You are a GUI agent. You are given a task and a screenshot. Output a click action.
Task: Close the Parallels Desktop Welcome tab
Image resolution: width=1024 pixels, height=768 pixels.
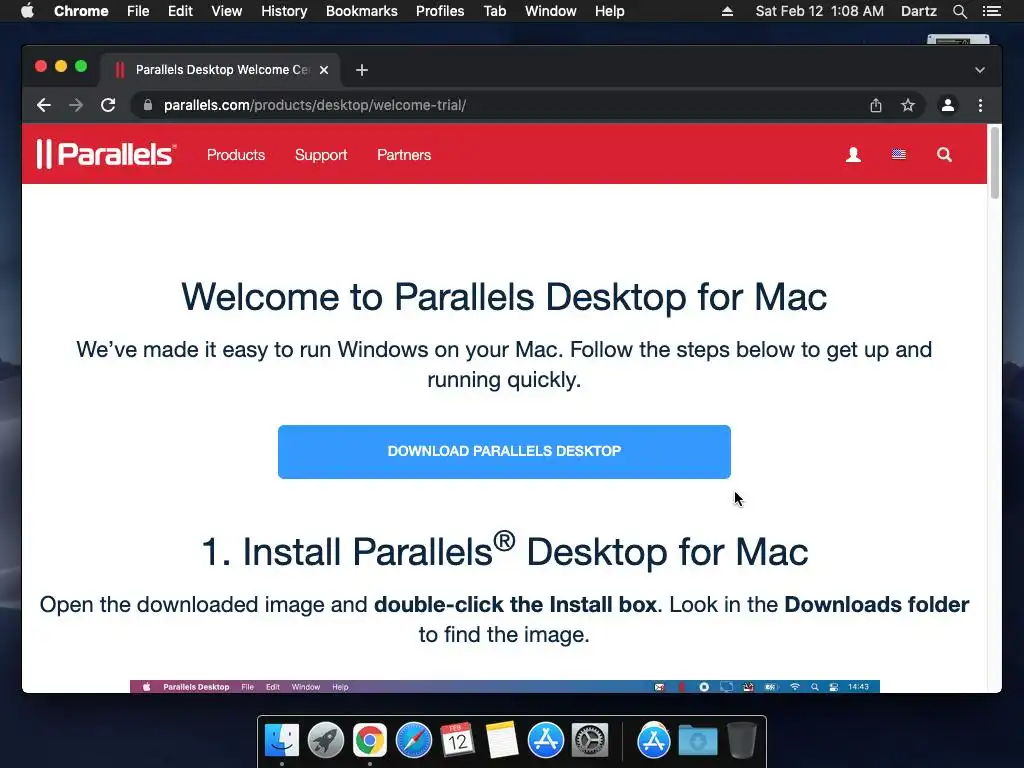click(x=324, y=70)
